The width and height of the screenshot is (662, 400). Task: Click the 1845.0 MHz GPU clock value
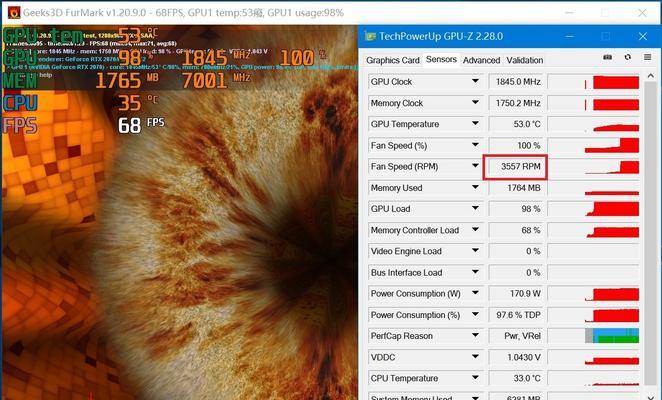(516, 82)
